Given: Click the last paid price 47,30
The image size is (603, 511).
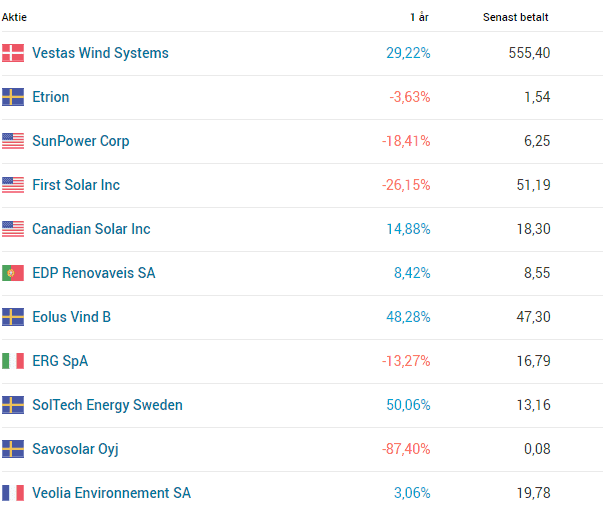Looking at the screenshot, I should tap(533, 317).
